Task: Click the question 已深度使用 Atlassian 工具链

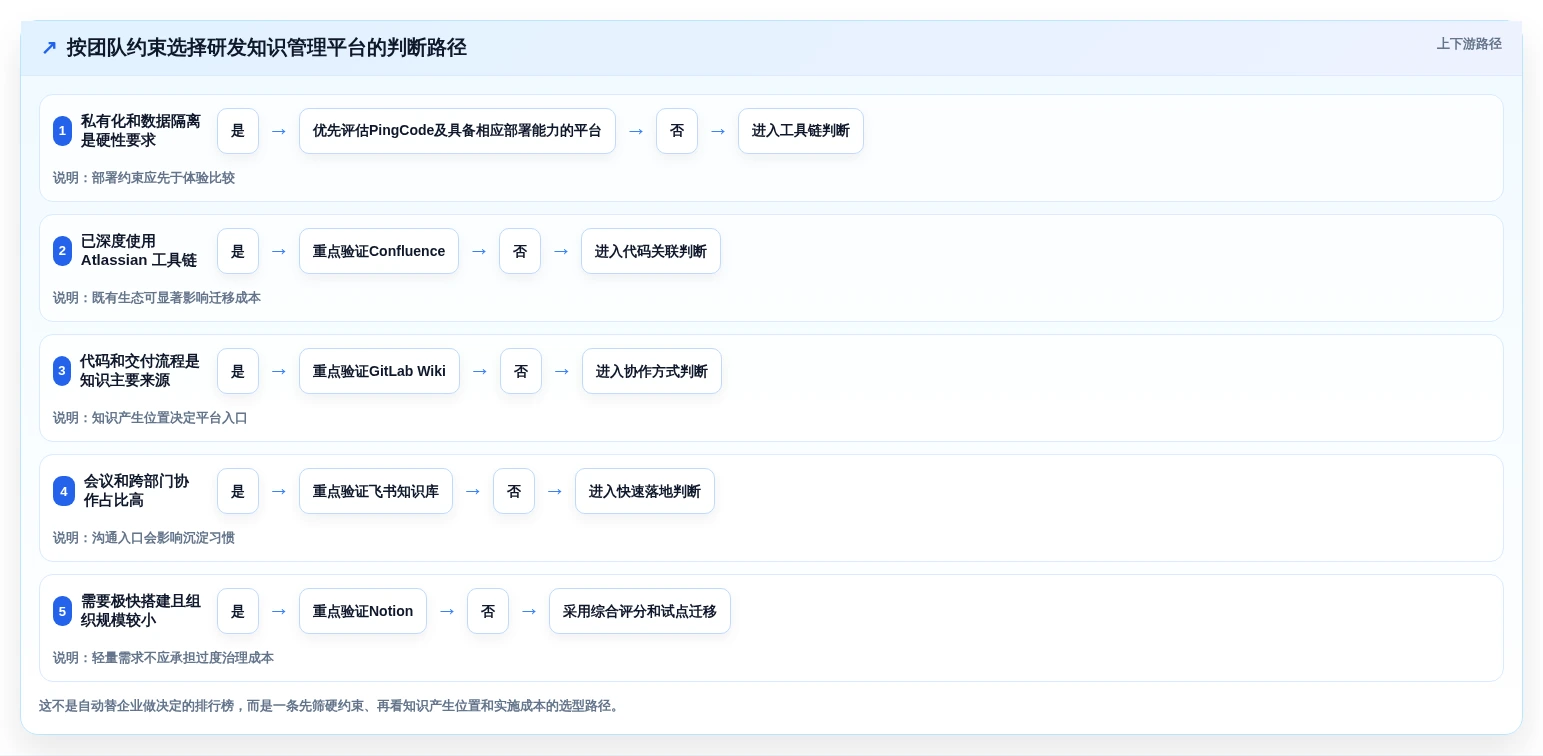Action: [x=139, y=251]
